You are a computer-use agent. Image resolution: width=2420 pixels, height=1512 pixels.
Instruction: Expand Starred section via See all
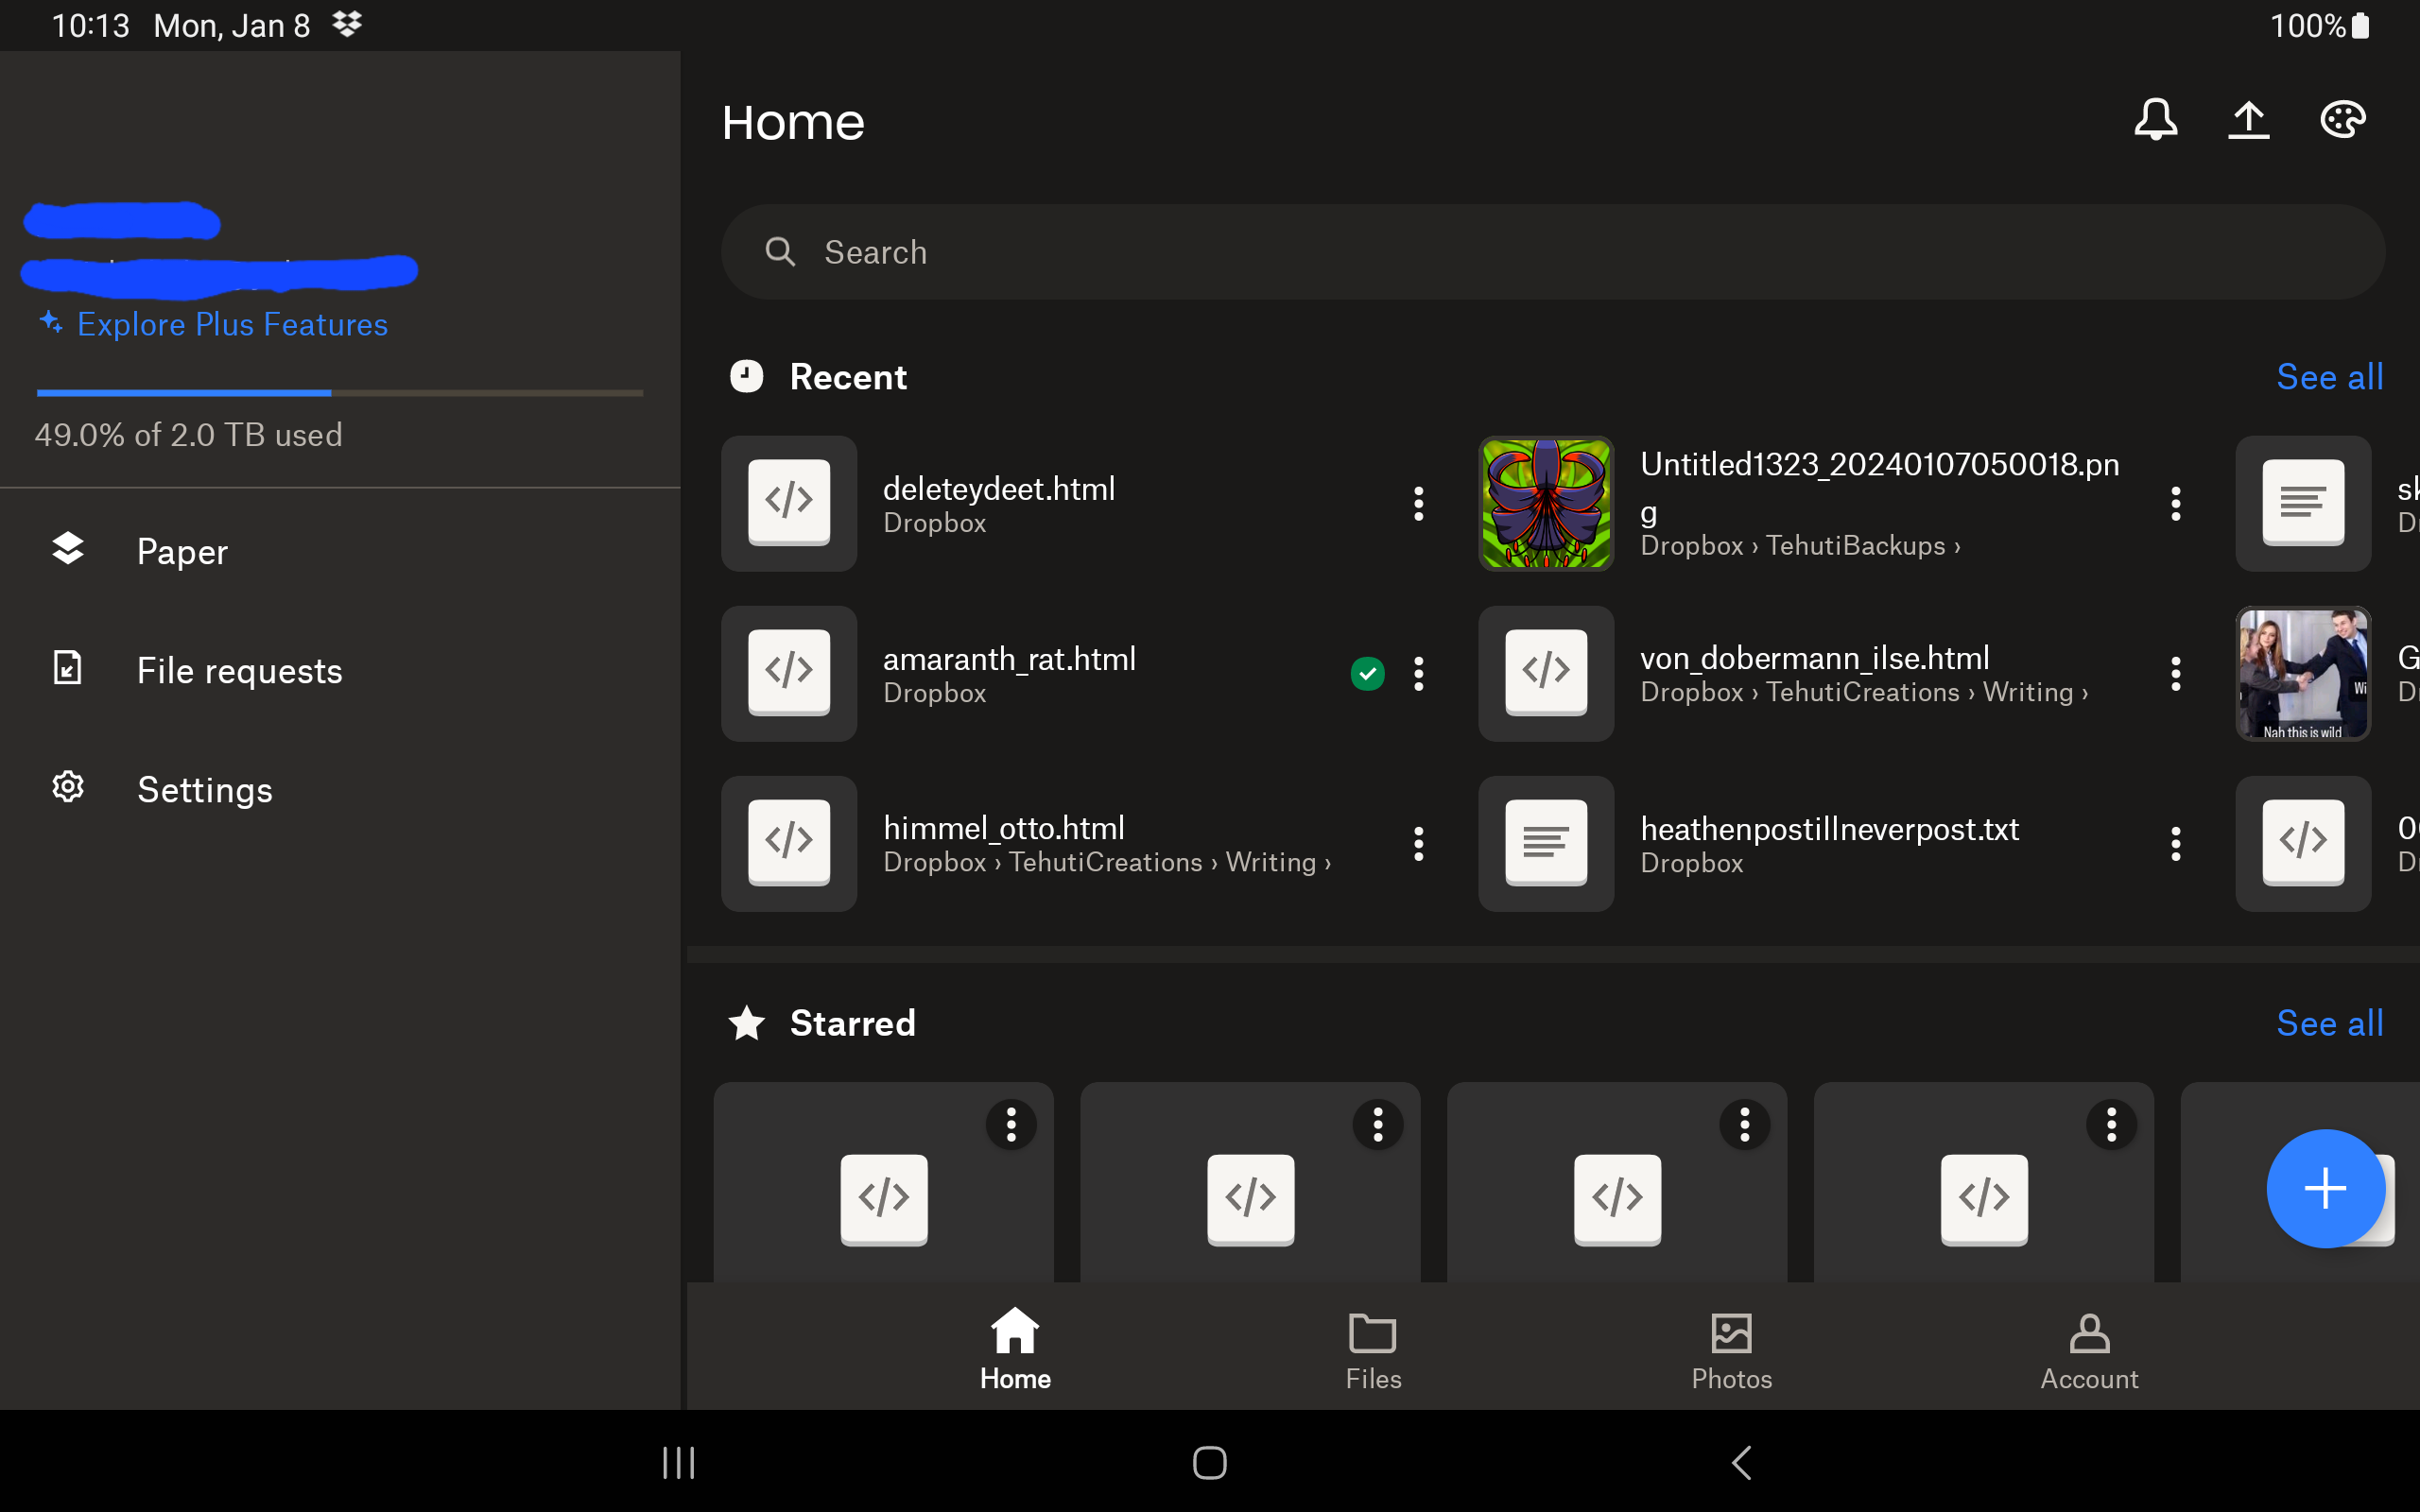(2329, 1022)
